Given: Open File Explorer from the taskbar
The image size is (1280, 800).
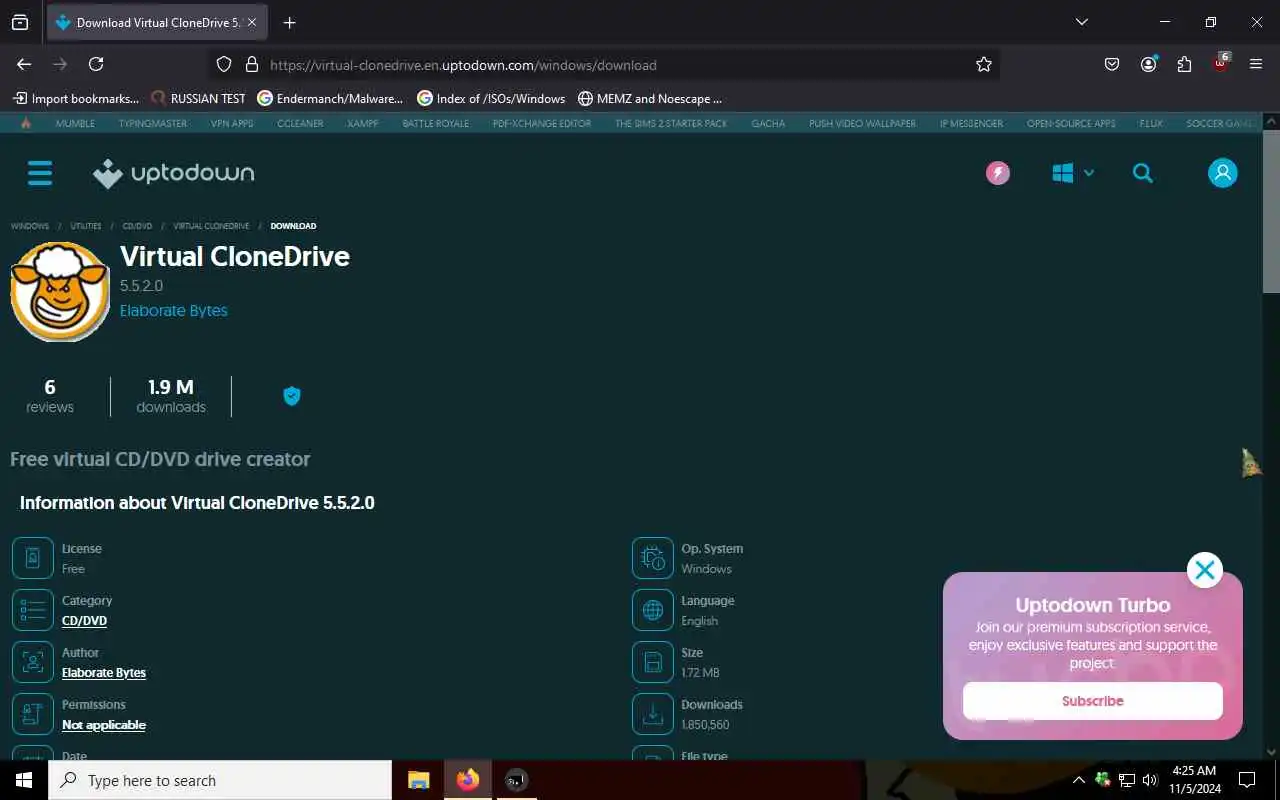Looking at the screenshot, I should click(418, 780).
